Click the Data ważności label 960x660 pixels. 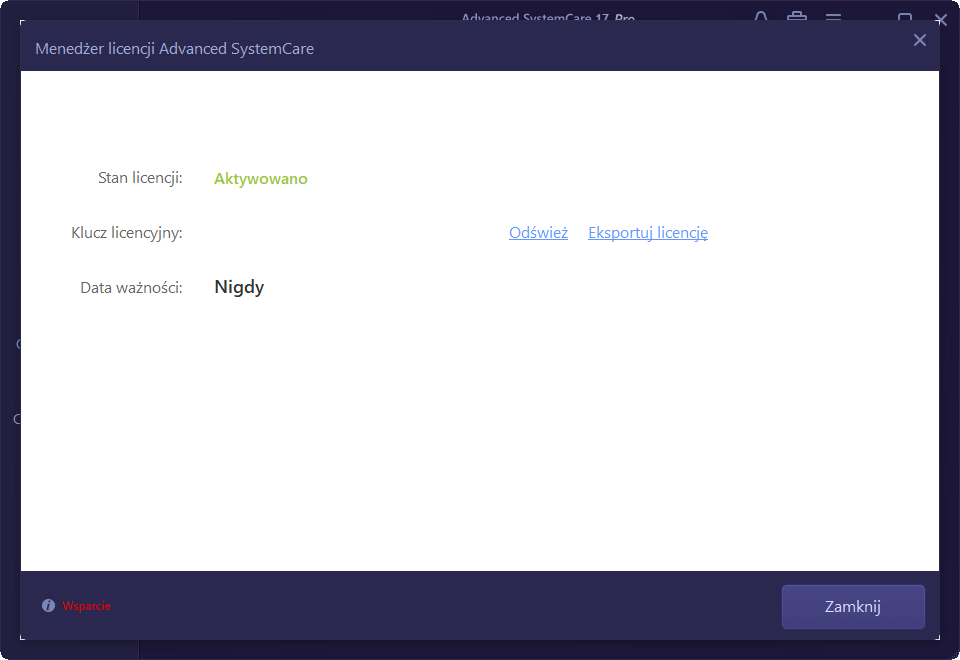[x=132, y=288]
